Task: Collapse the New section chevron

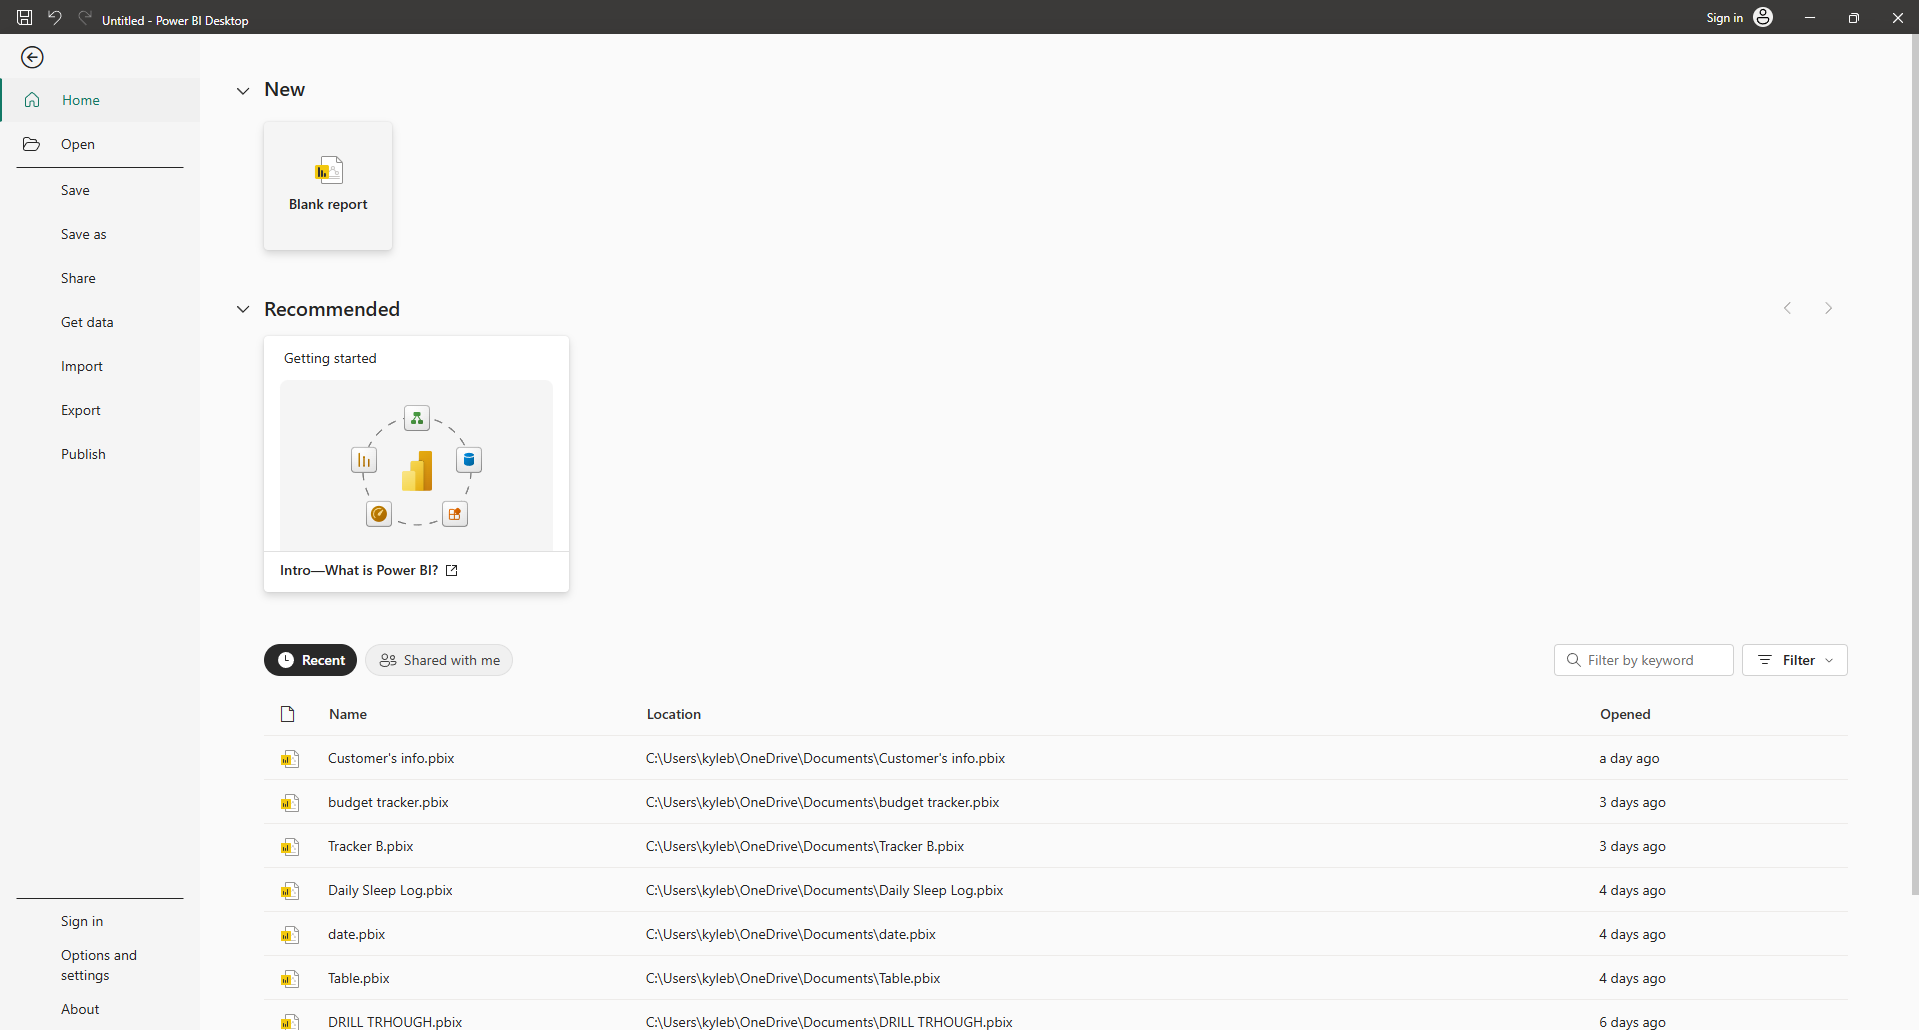Action: pos(243,91)
